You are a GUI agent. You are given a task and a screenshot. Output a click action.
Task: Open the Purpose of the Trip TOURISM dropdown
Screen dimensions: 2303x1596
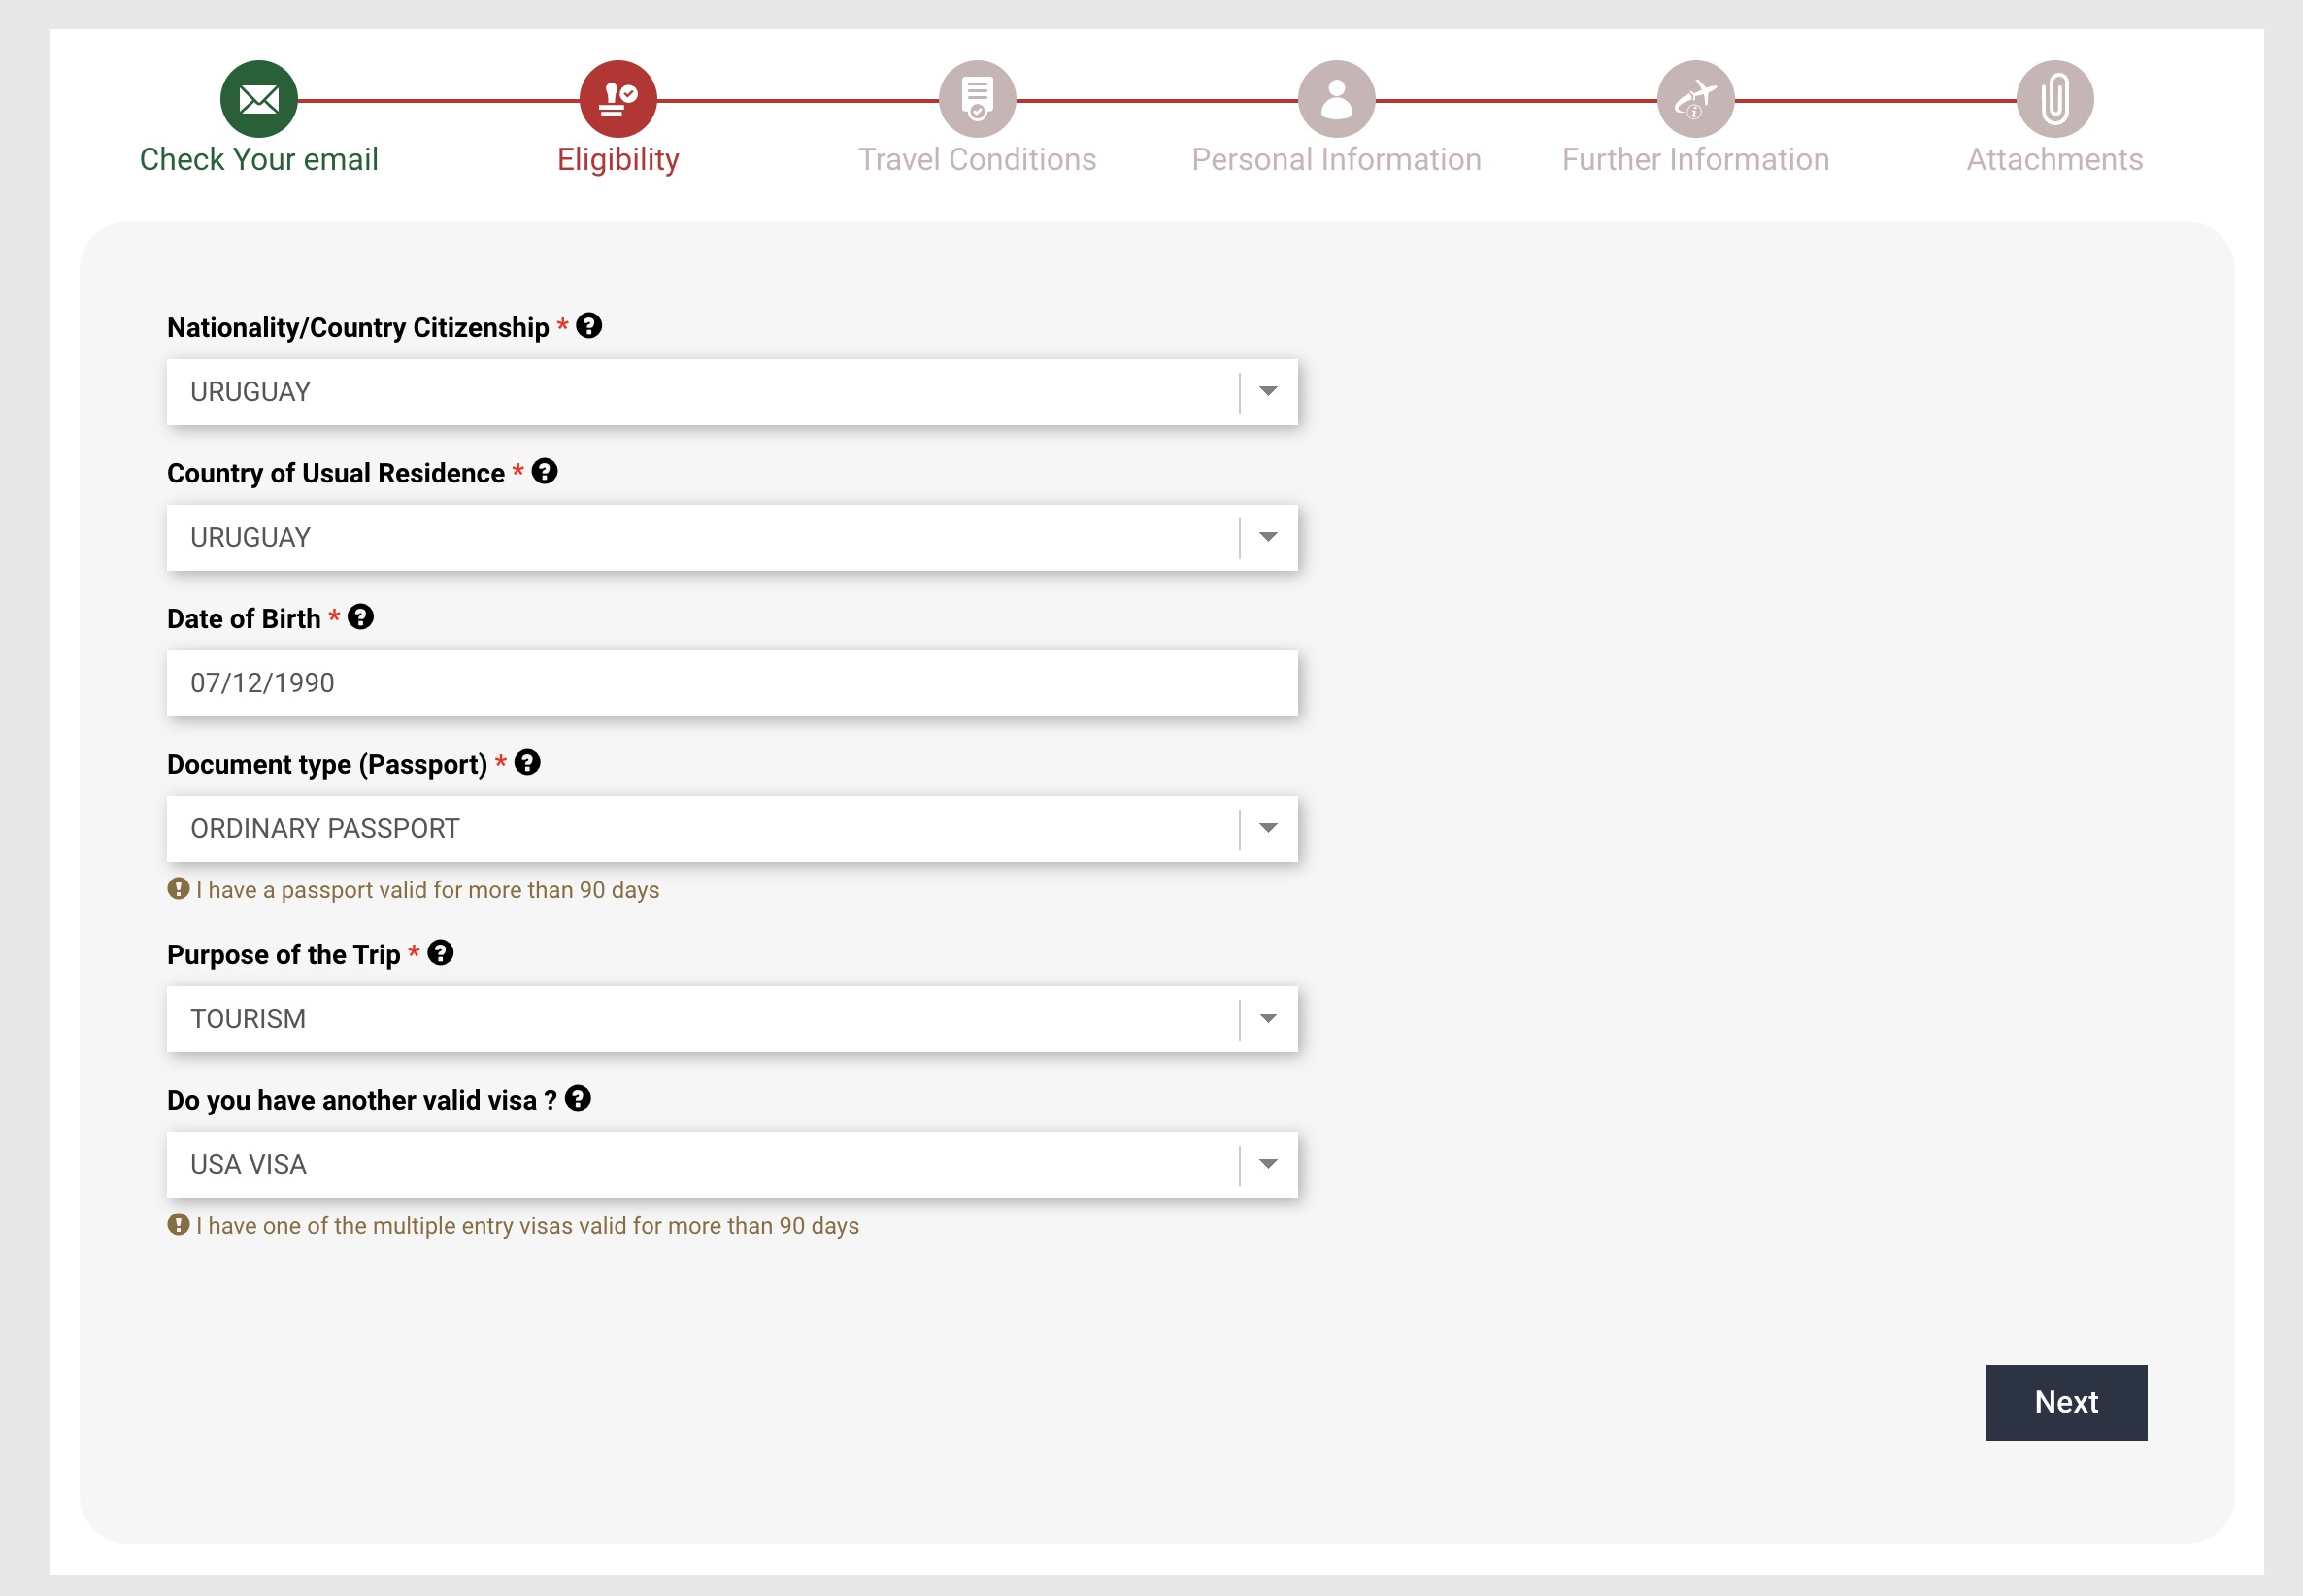tap(1267, 1019)
